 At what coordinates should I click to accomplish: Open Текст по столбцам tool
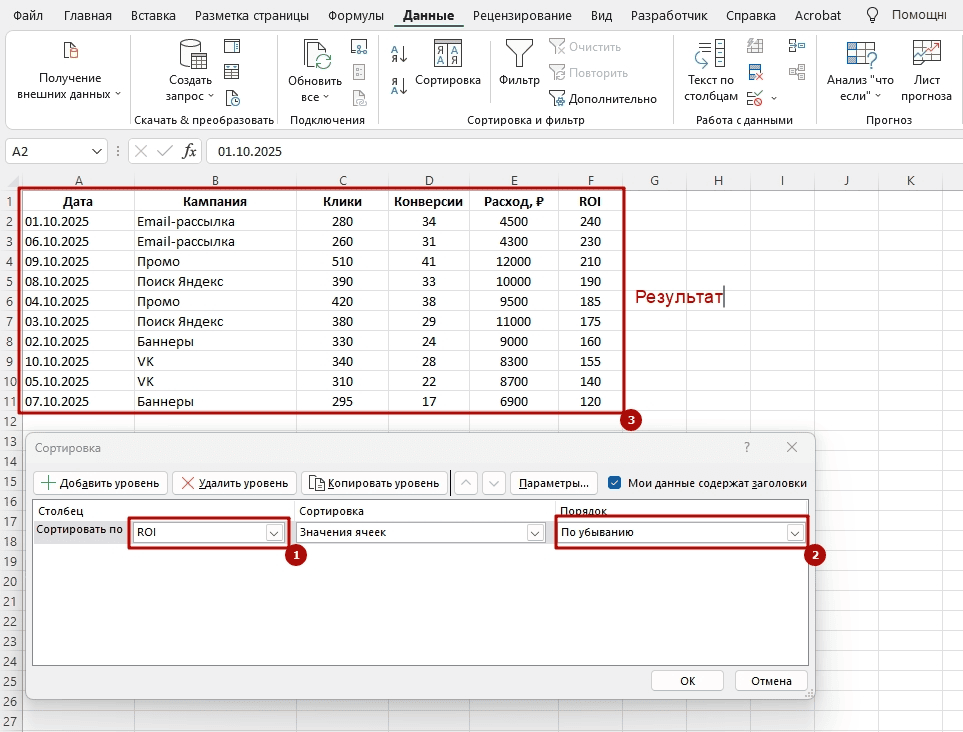pos(710,54)
